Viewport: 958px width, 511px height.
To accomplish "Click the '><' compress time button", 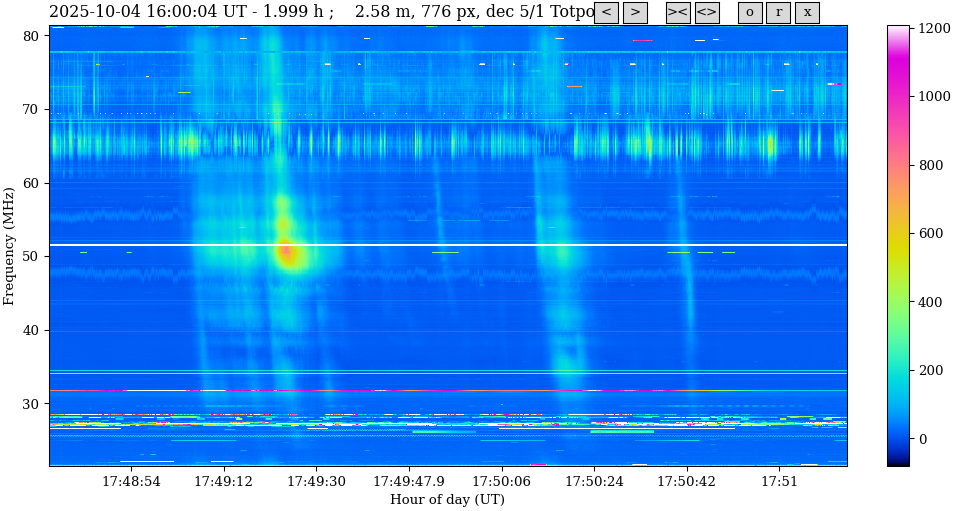I will click(678, 13).
